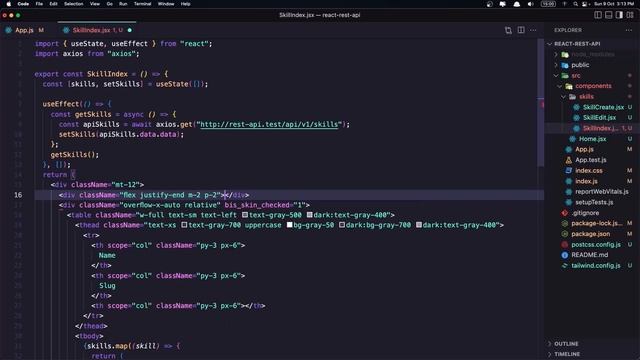Open editor More Actions ellipsis
The image size is (640, 360).
pos(533,30)
